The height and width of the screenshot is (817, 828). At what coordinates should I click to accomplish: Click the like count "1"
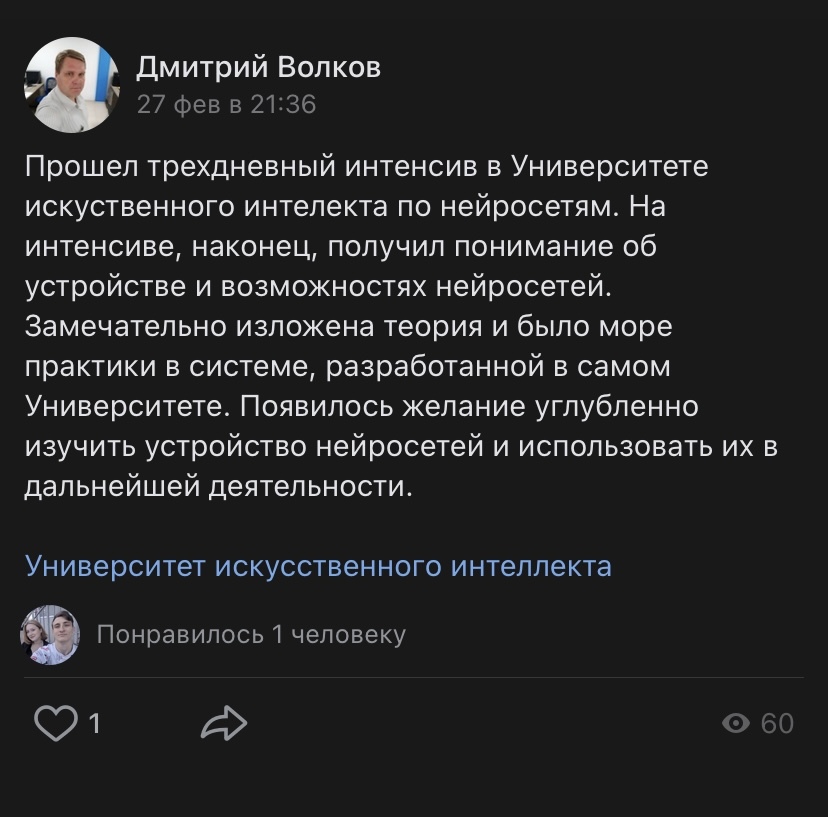coord(95,723)
